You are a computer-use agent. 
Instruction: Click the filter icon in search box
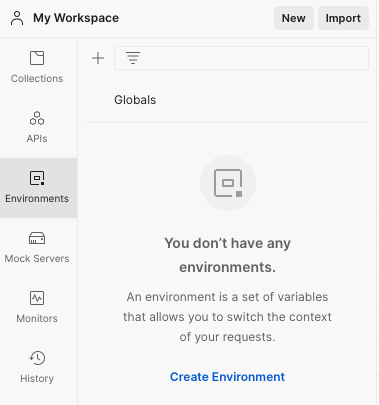133,58
